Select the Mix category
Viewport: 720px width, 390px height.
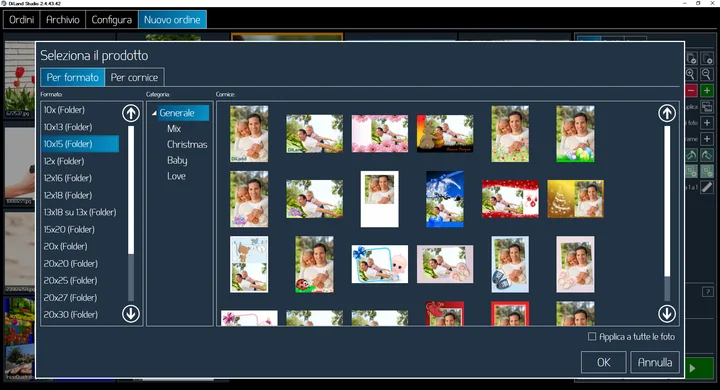coord(174,129)
